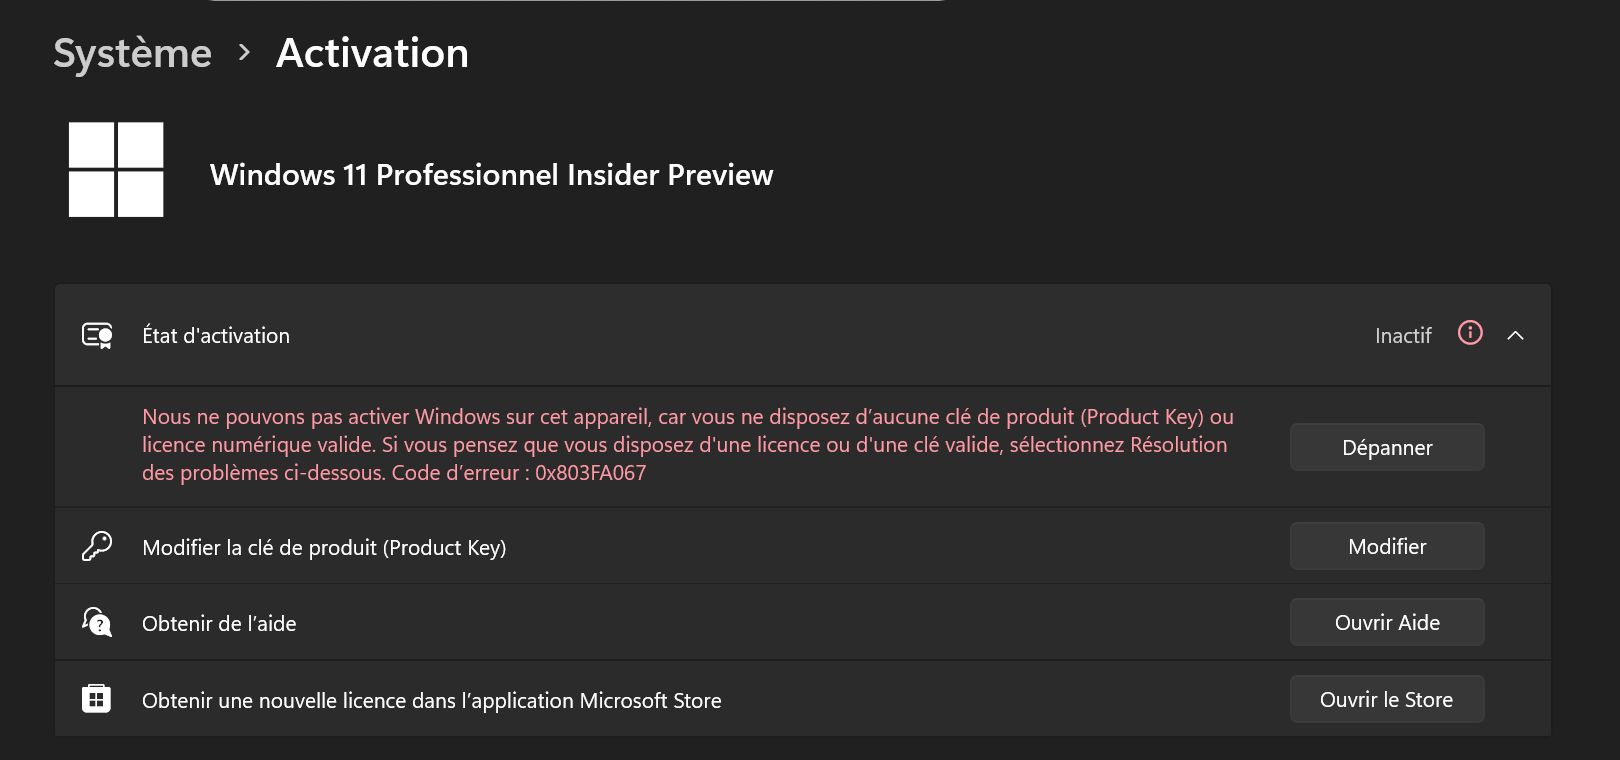Click the Inactif status text

[1403, 336]
